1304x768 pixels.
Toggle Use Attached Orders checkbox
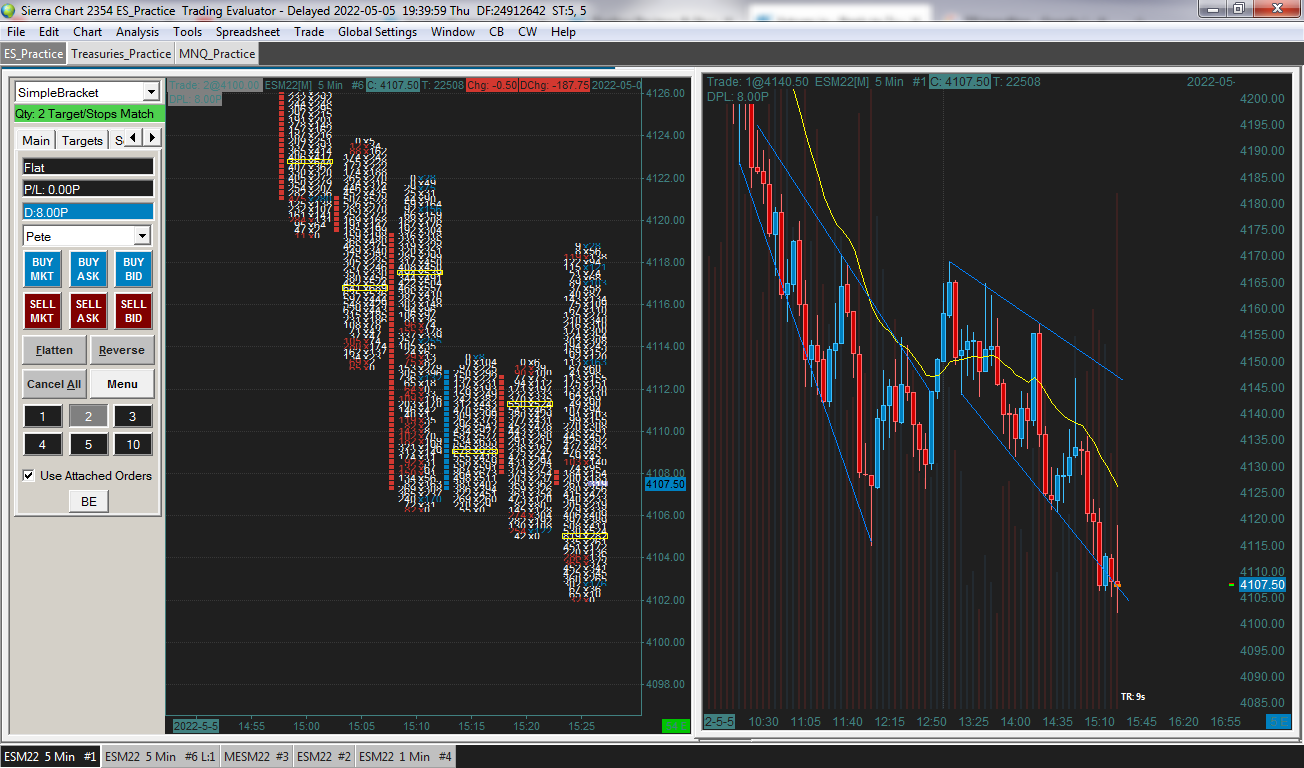point(29,476)
